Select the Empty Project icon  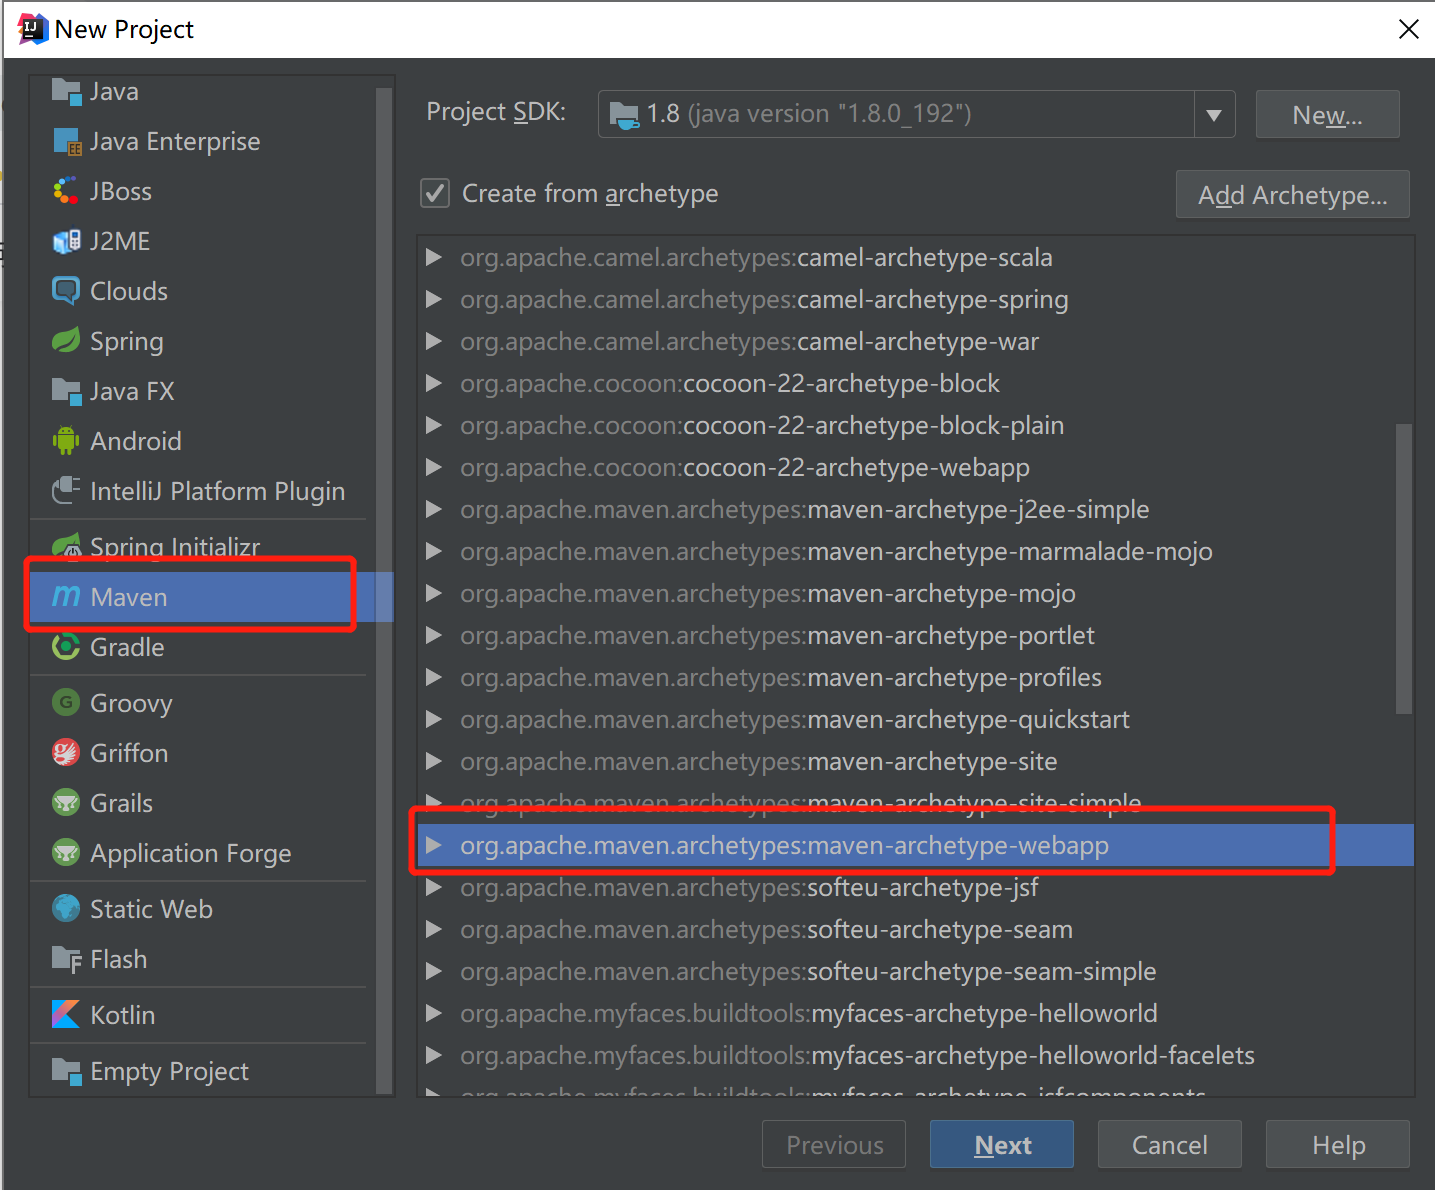point(66,1071)
